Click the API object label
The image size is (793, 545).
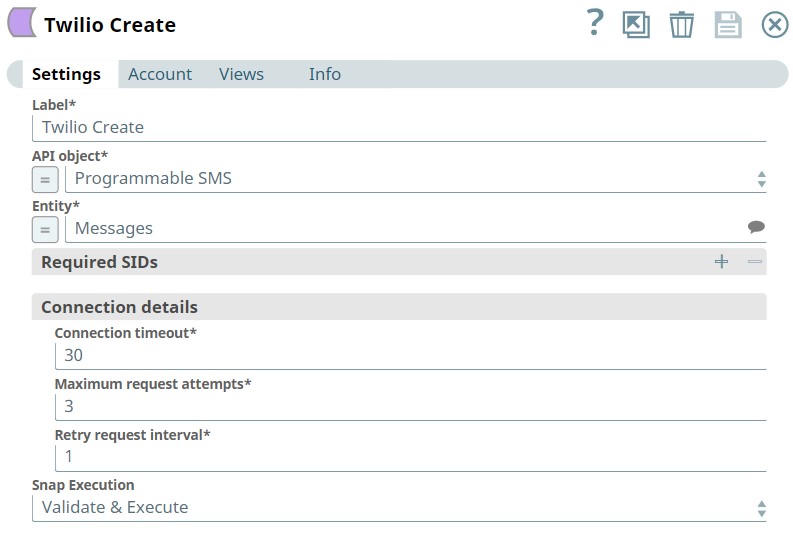point(70,156)
